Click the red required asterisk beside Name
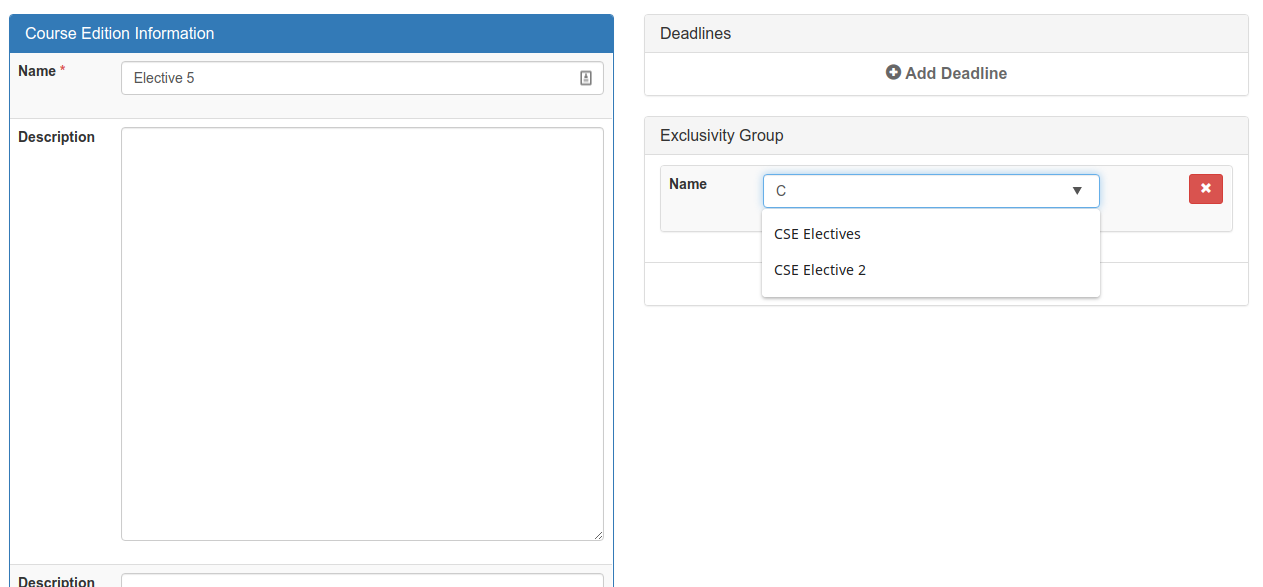The height and width of the screenshot is (587, 1263). click(63, 70)
